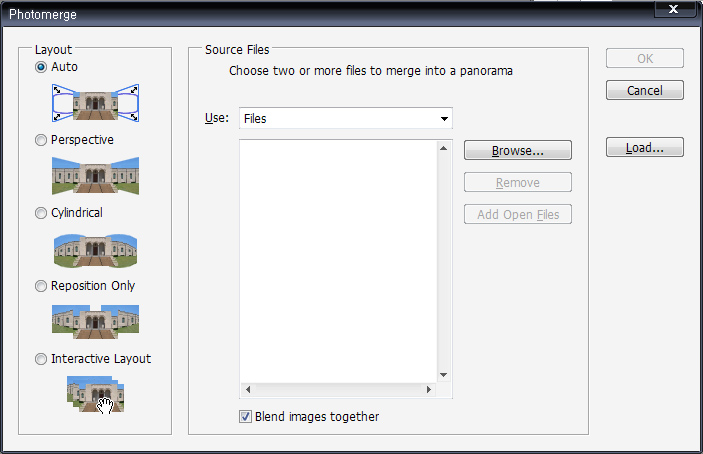The width and height of the screenshot is (703, 454).
Task: Click the Reposition Only preview image
Action: [95, 322]
